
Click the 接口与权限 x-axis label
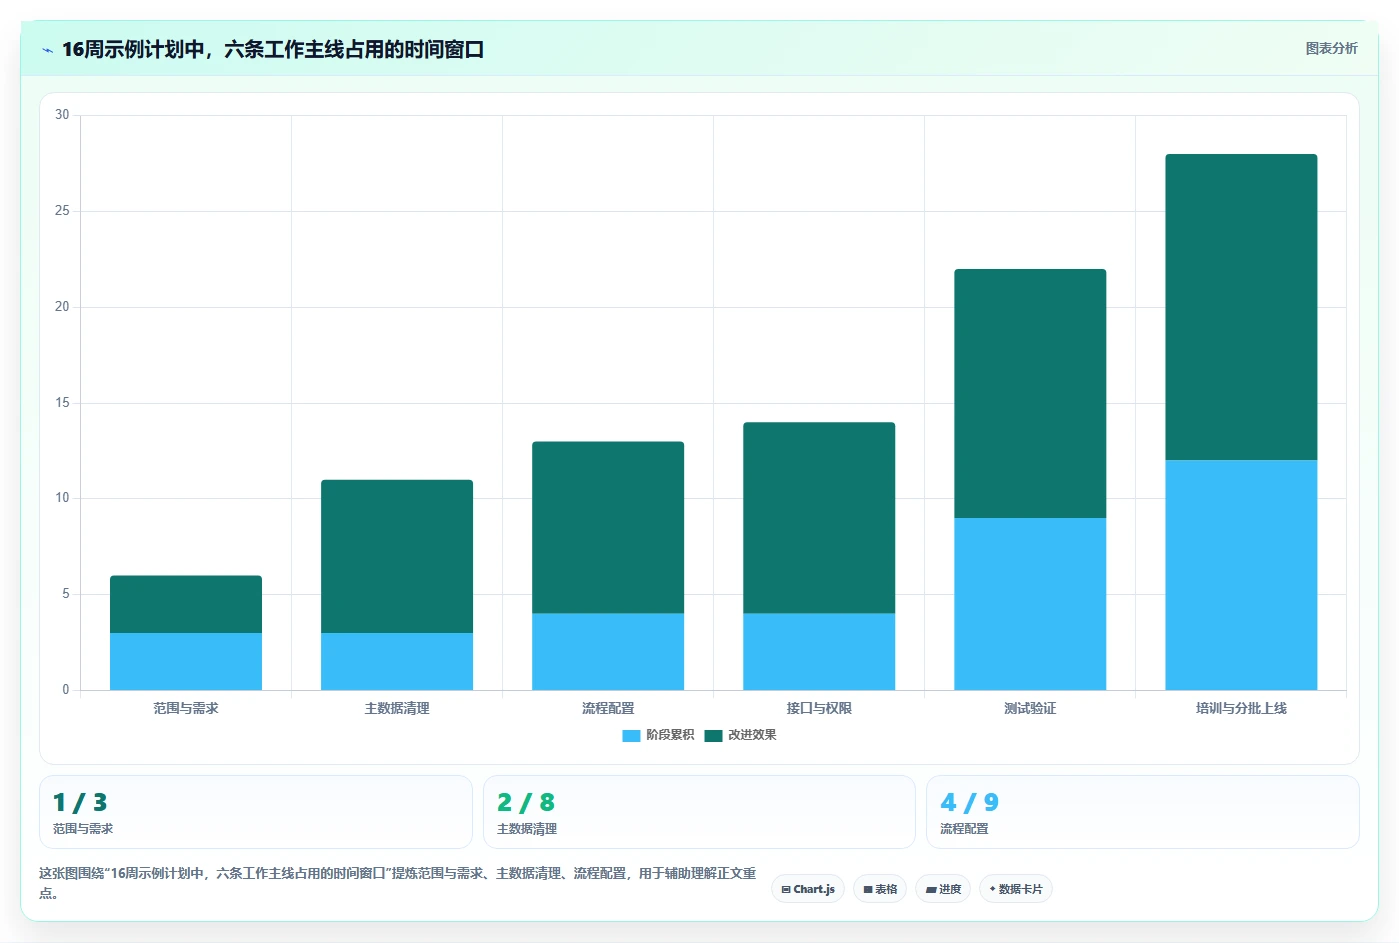click(819, 708)
